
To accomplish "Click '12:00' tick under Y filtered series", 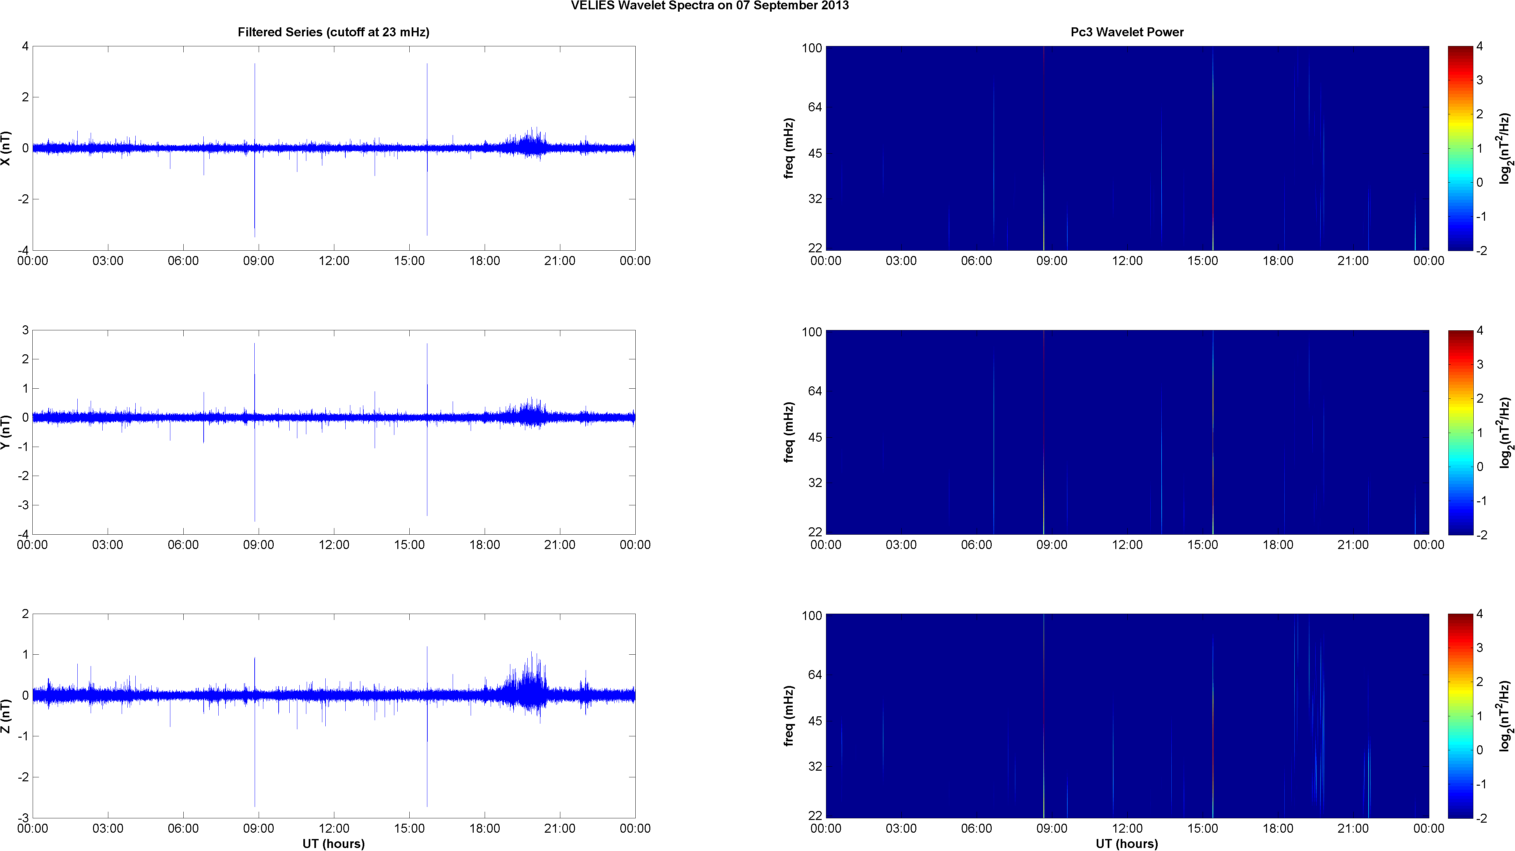I will (x=333, y=545).
